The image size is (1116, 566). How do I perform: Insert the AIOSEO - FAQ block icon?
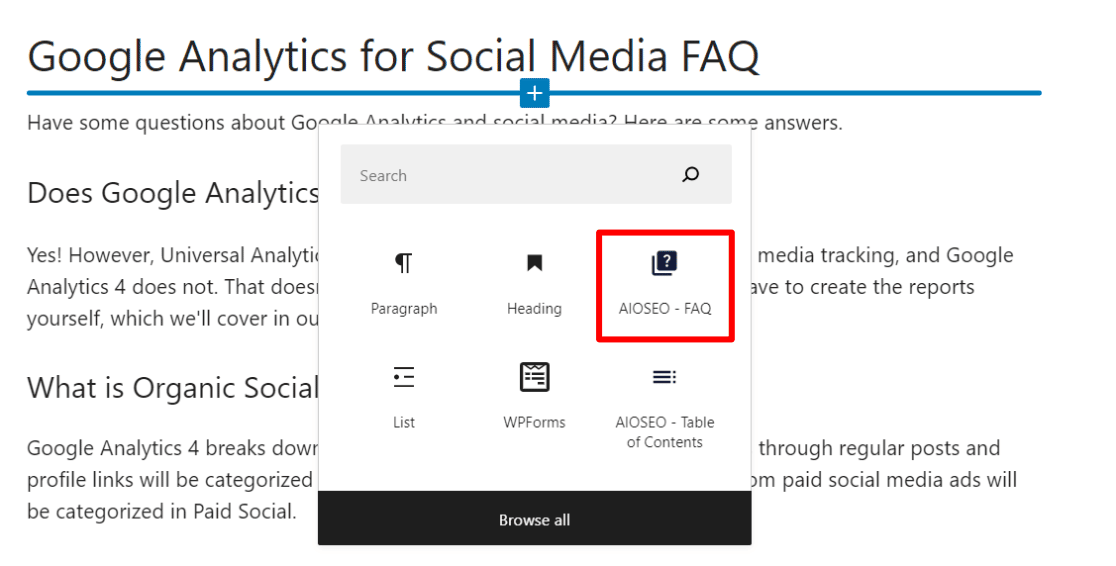pyautogui.click(x=664, y=263)
